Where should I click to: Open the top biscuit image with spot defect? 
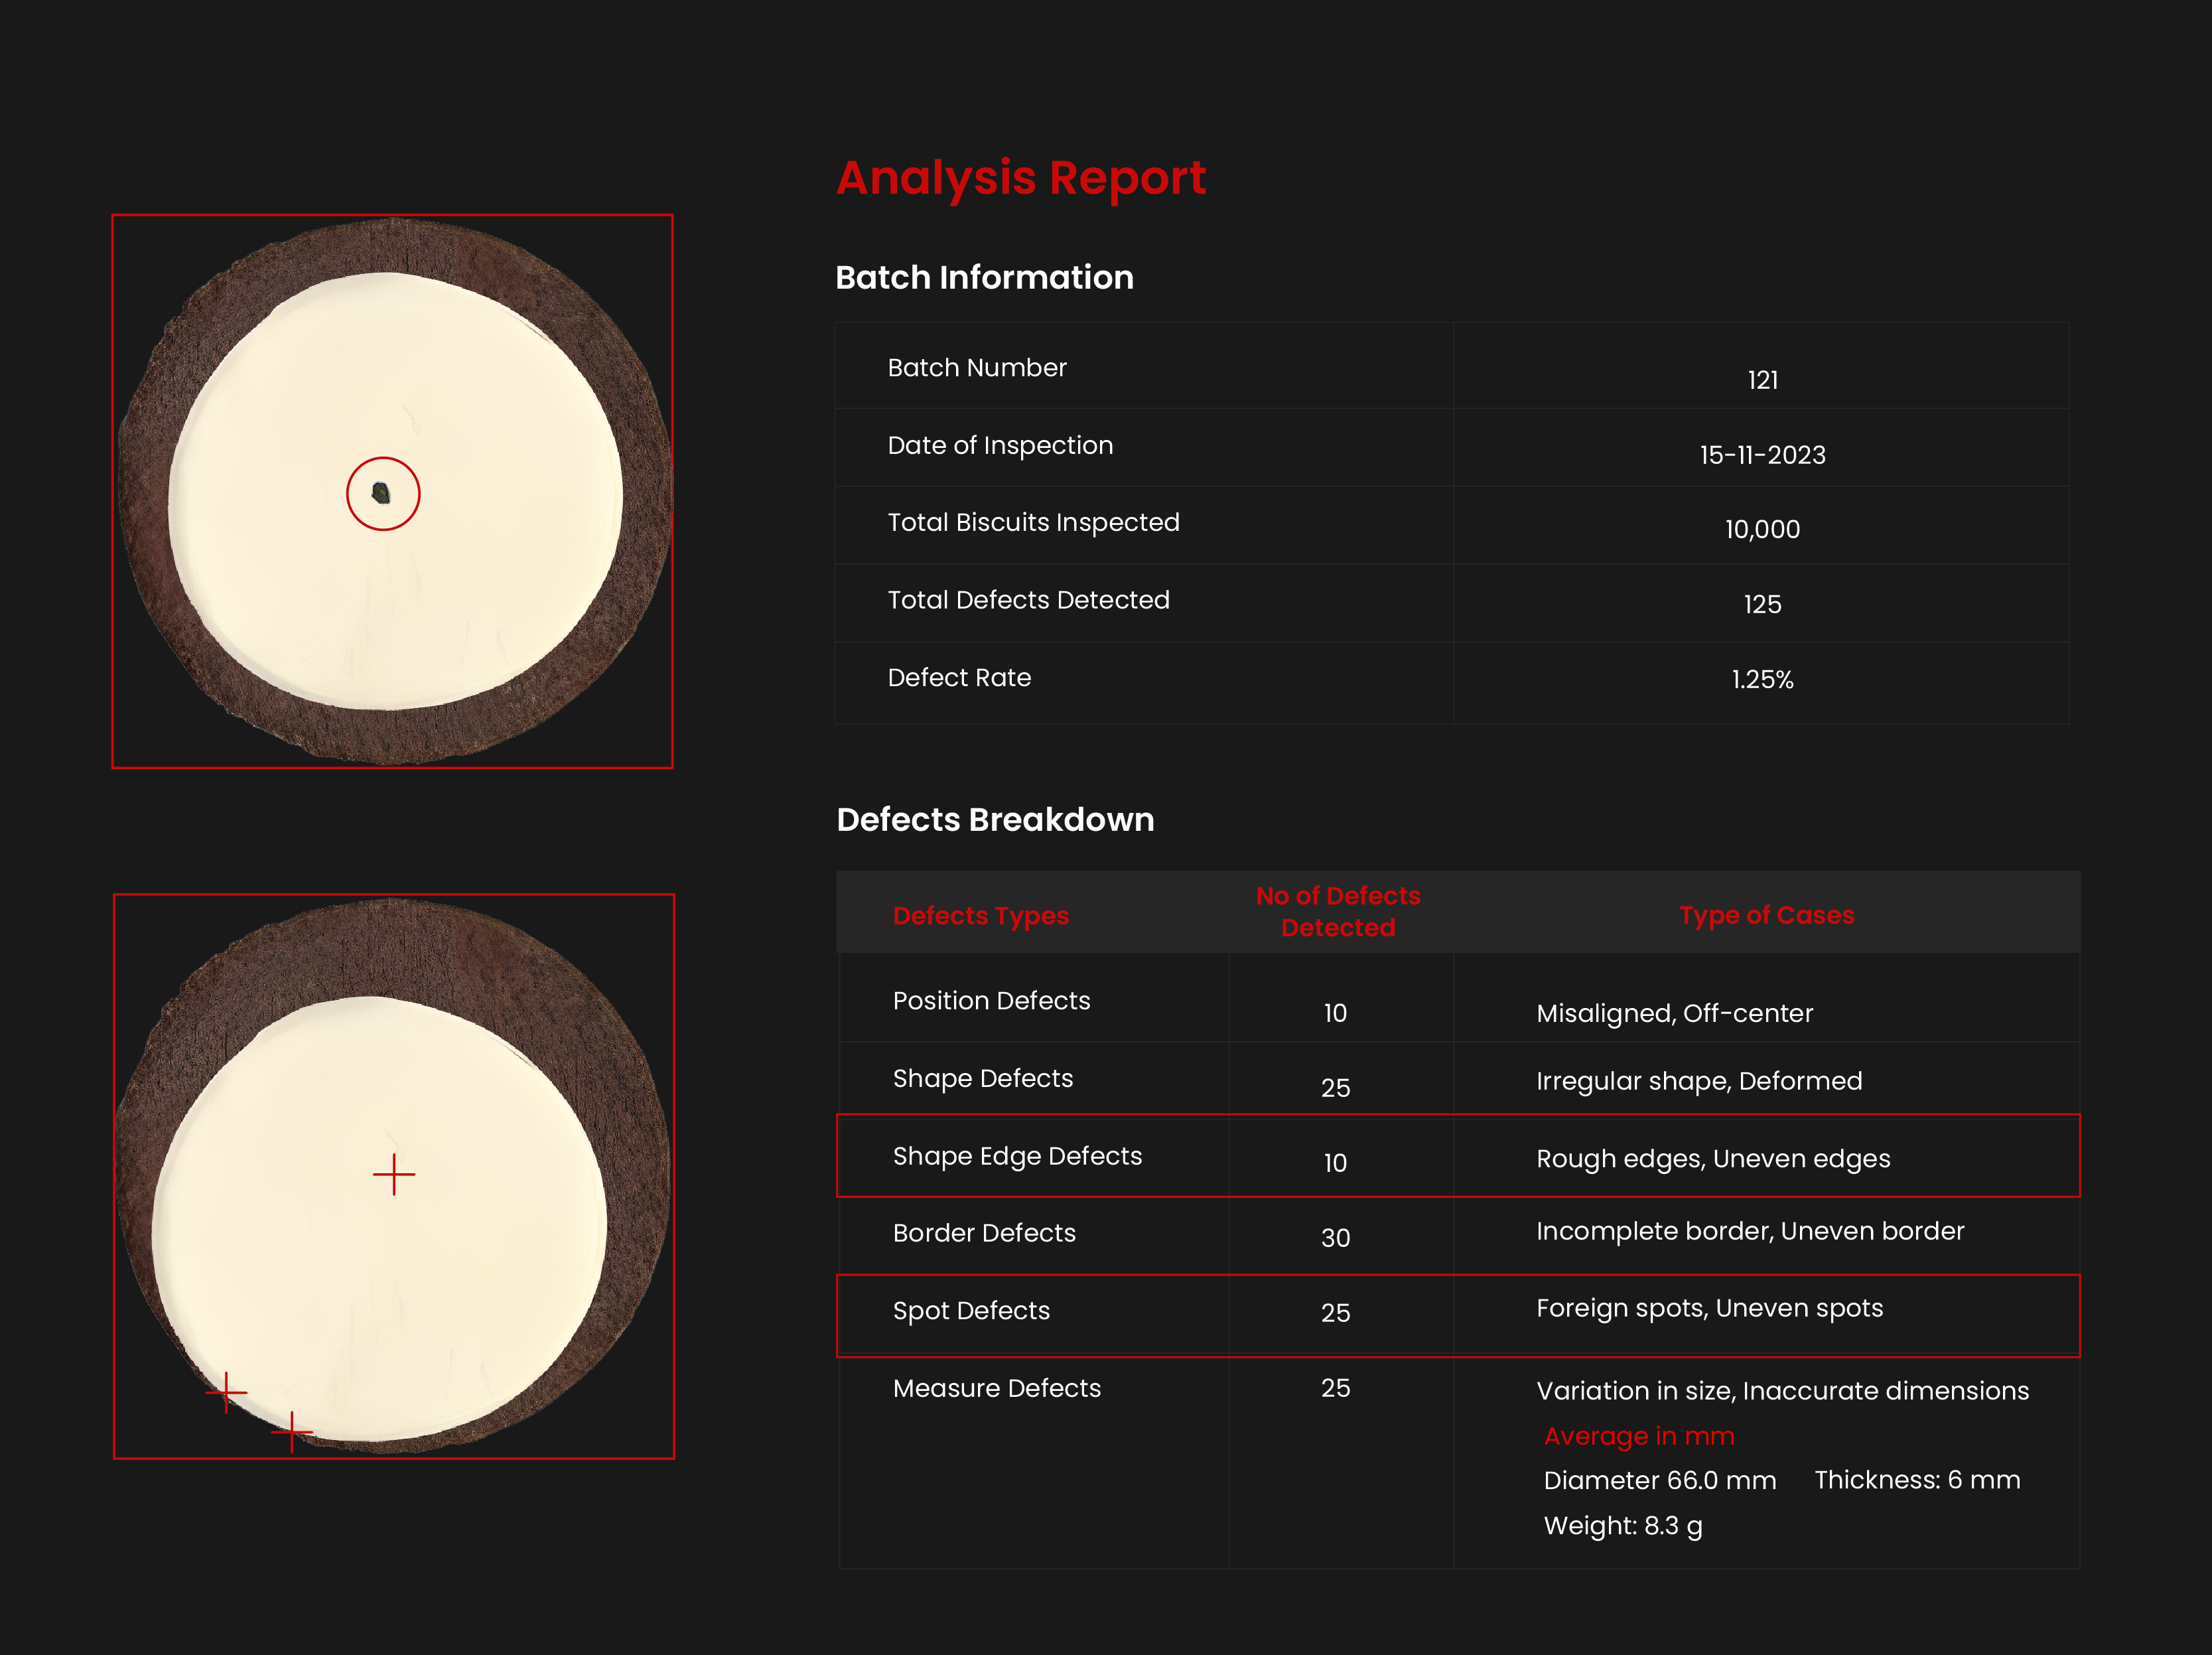click(392, 491)
